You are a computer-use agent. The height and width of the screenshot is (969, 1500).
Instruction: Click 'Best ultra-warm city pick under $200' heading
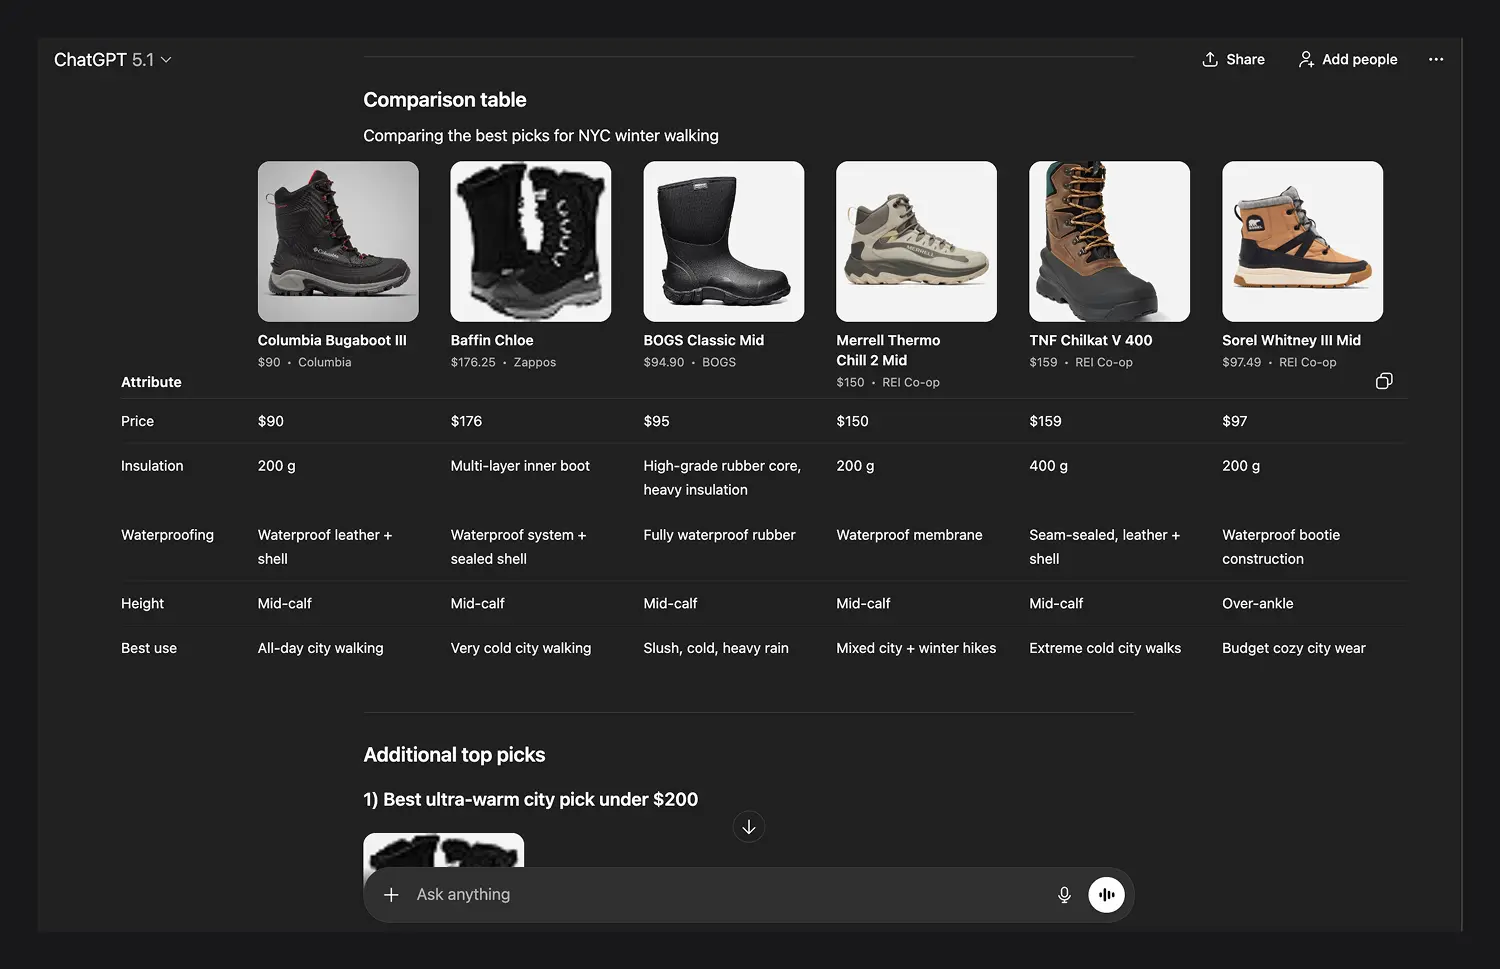click(531, 800)
